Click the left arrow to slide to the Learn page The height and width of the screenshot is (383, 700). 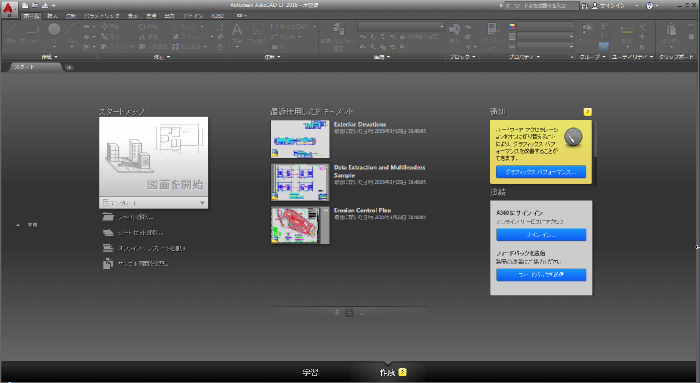pos(18,225)
